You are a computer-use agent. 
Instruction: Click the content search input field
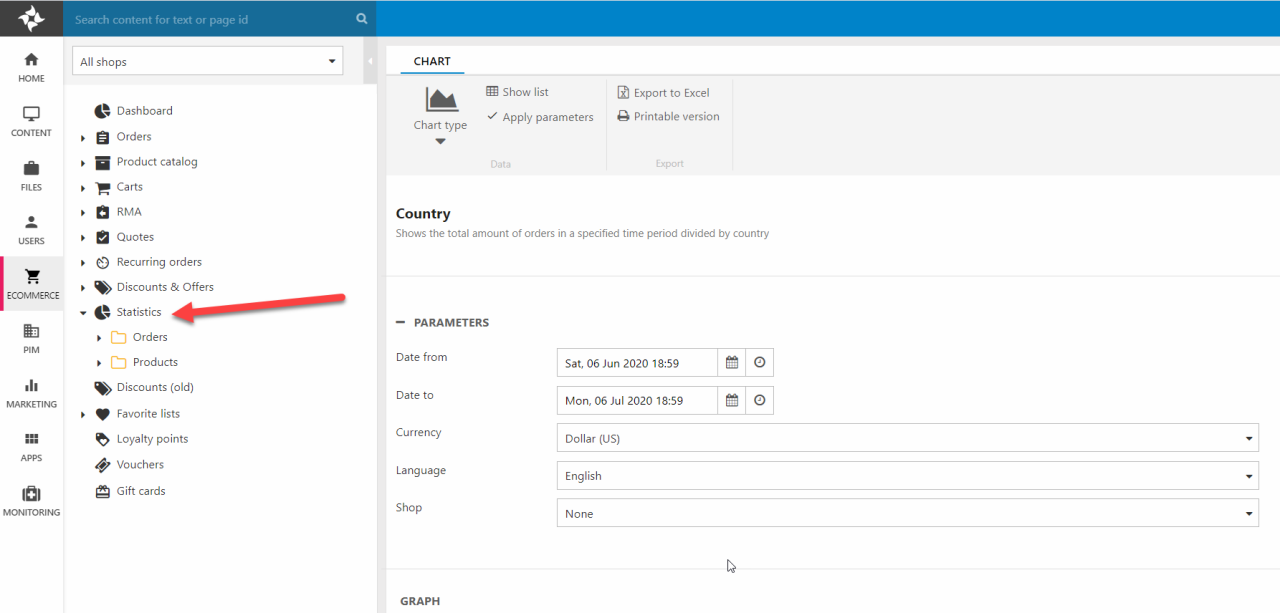(x=210, y=19)
